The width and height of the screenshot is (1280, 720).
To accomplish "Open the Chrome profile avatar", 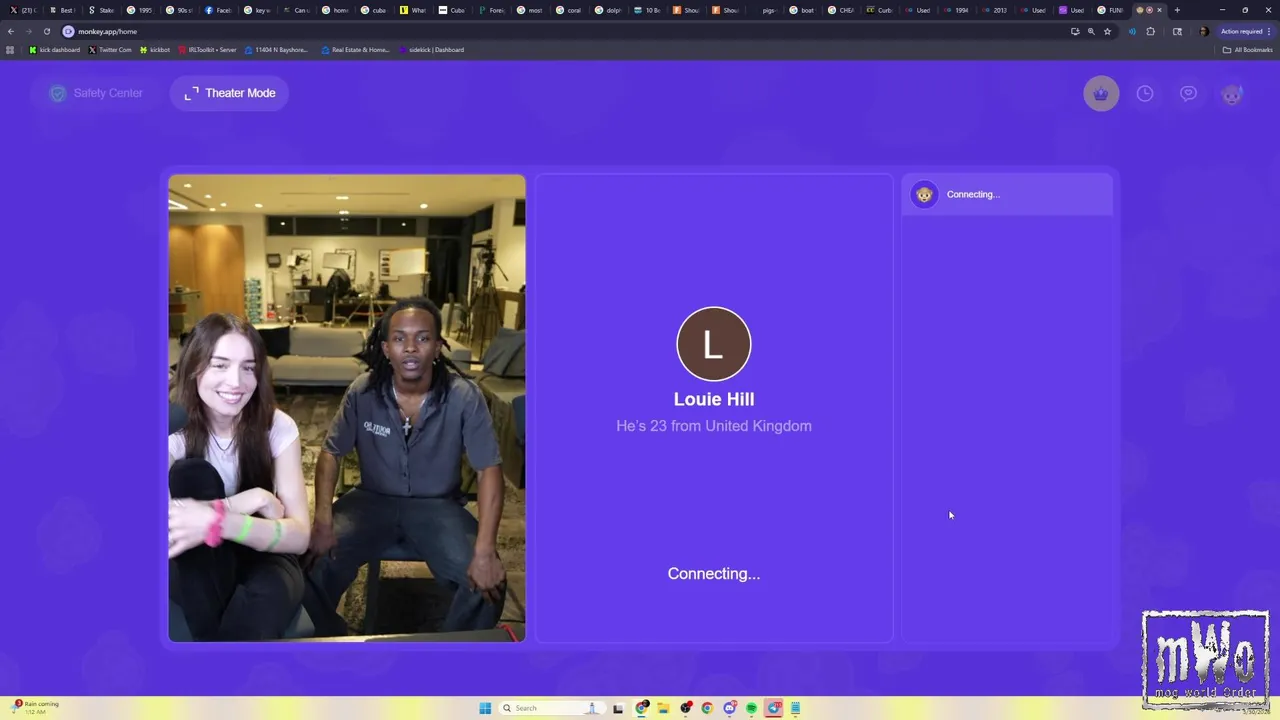I will click(1203, 31).
